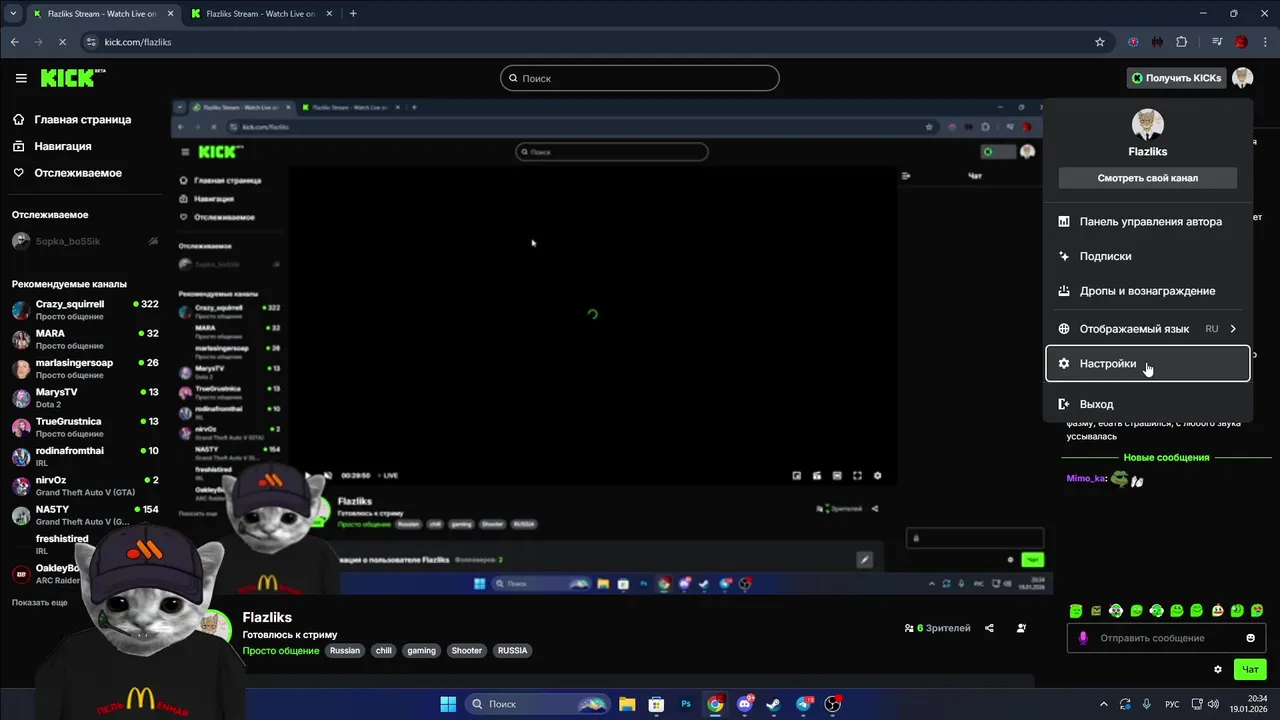1280x720 pixels.
Task: Open Настройки in profile menu
Action: click(1148, 364)
